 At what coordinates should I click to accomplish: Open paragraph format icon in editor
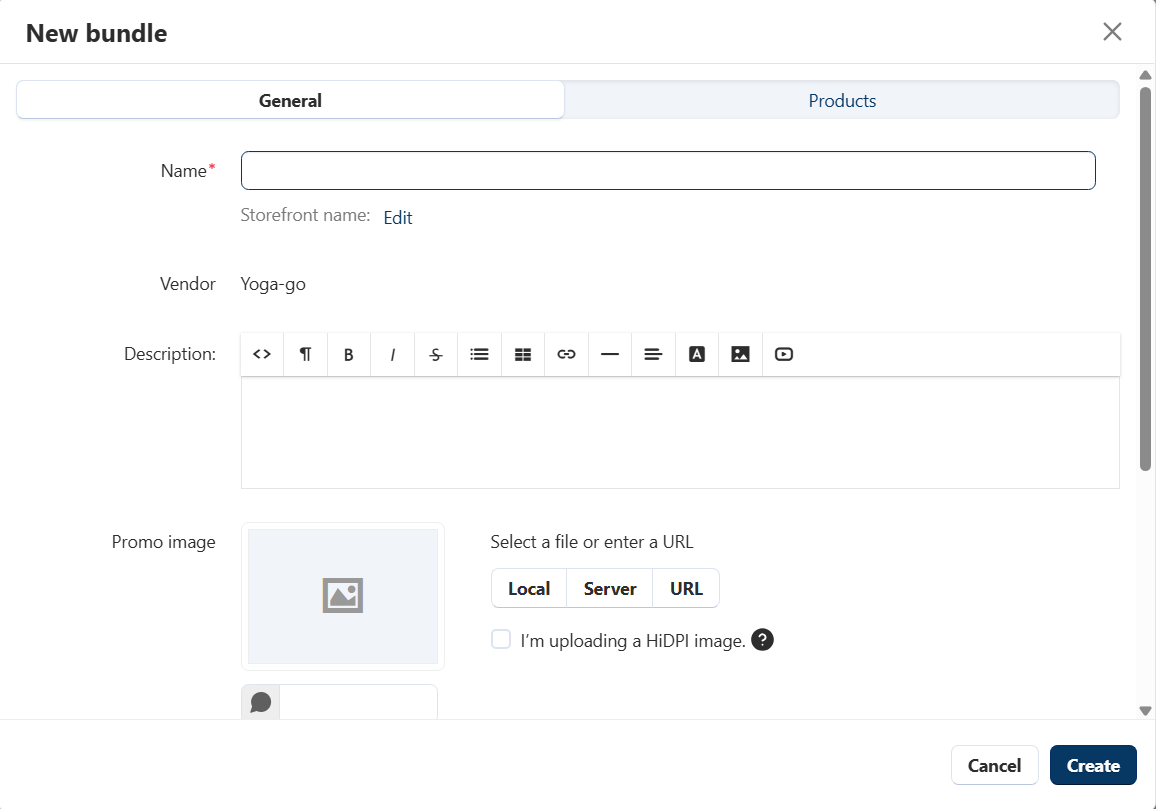[306, 354]
